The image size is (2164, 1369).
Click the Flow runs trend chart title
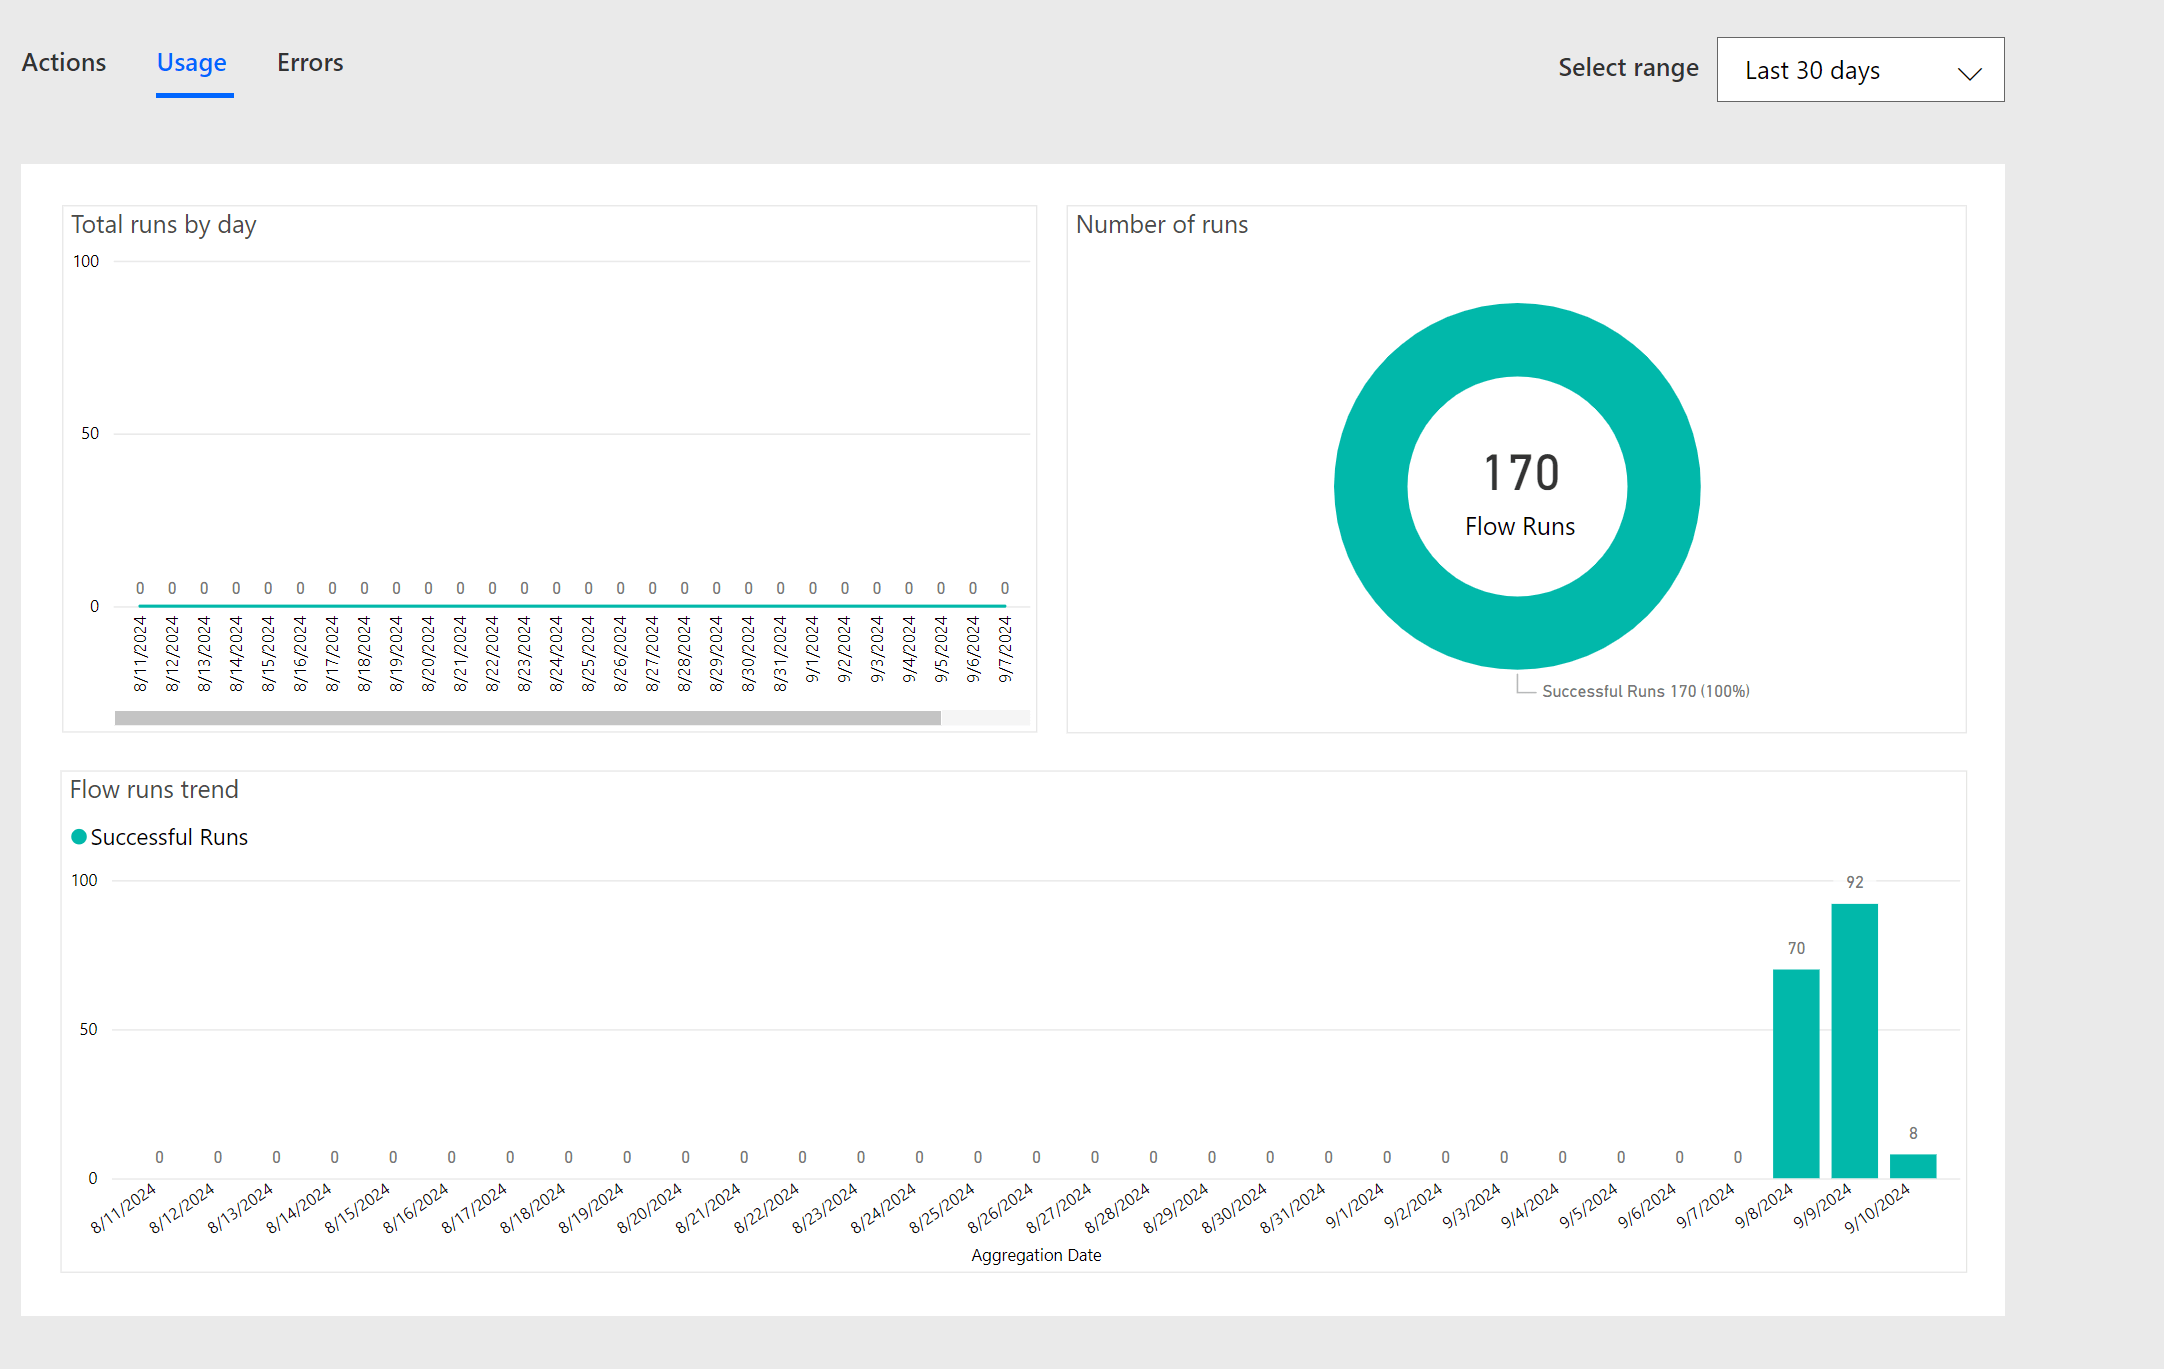pos(154,790)
